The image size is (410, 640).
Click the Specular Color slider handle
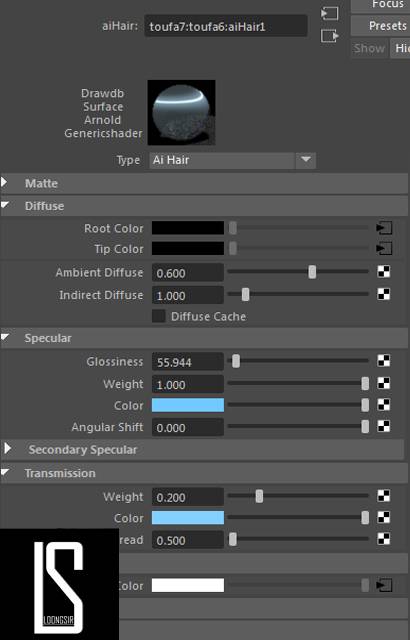(x=365, y=405)
